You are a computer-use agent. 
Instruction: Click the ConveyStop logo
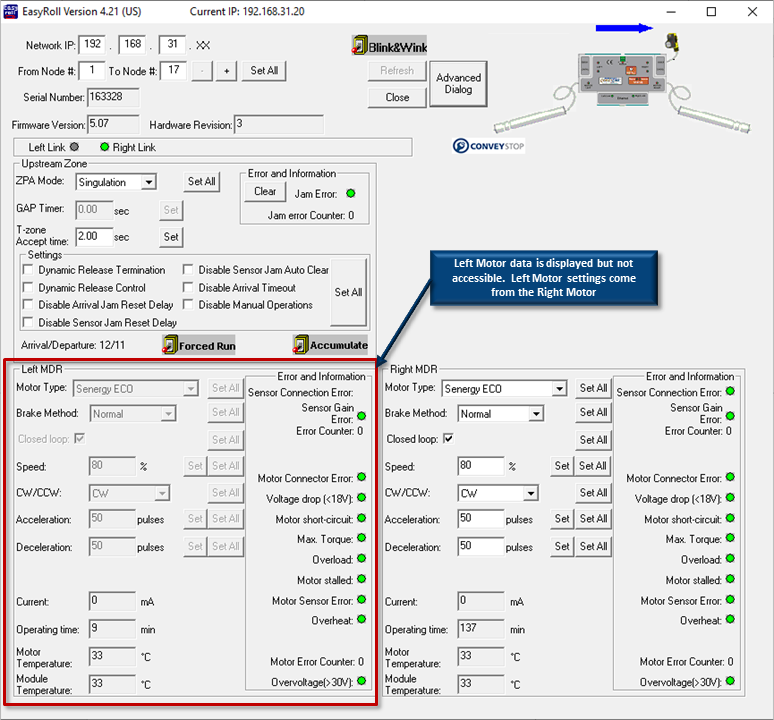488,146
